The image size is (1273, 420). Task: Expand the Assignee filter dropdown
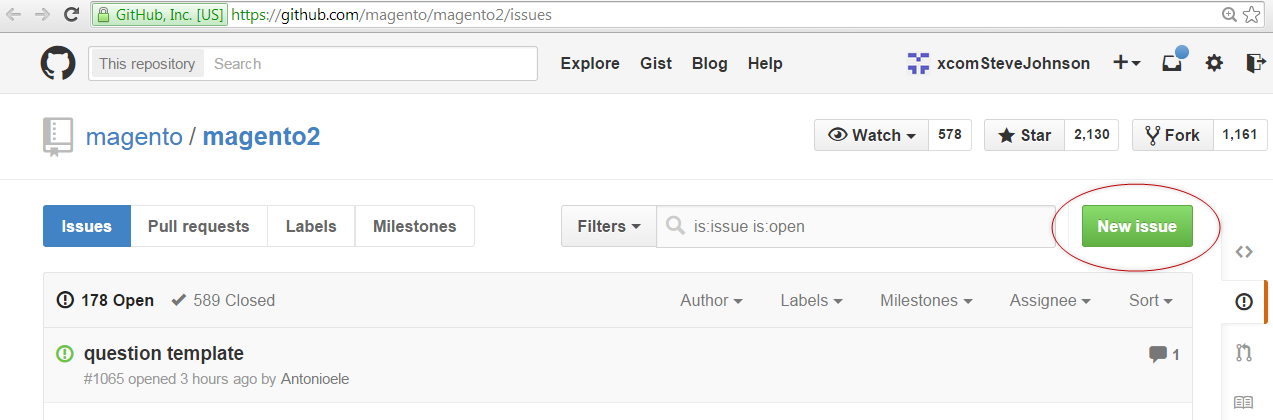click(x=1050, y=300)
